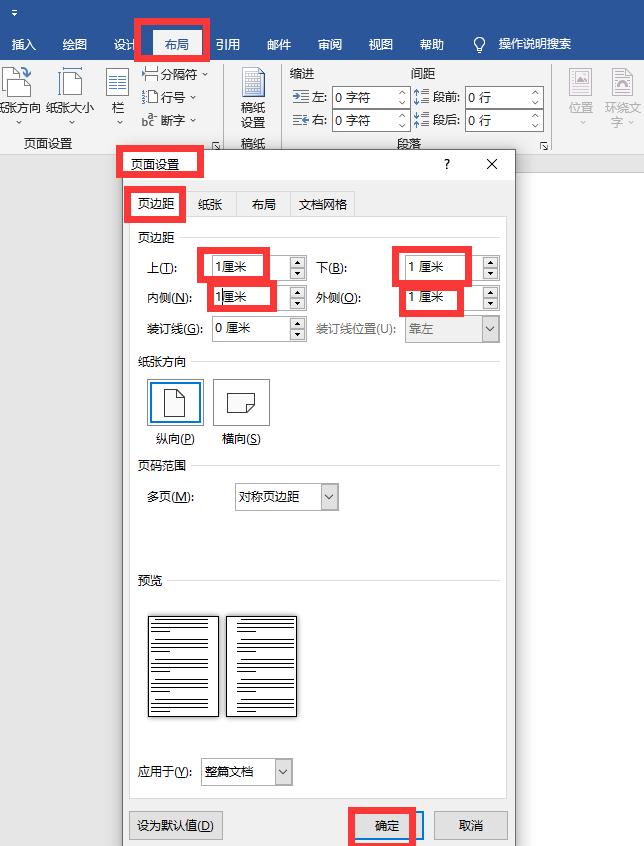Close the 页面设置 dialog
This screenshot has width=644, height=846.
[492, 164]
